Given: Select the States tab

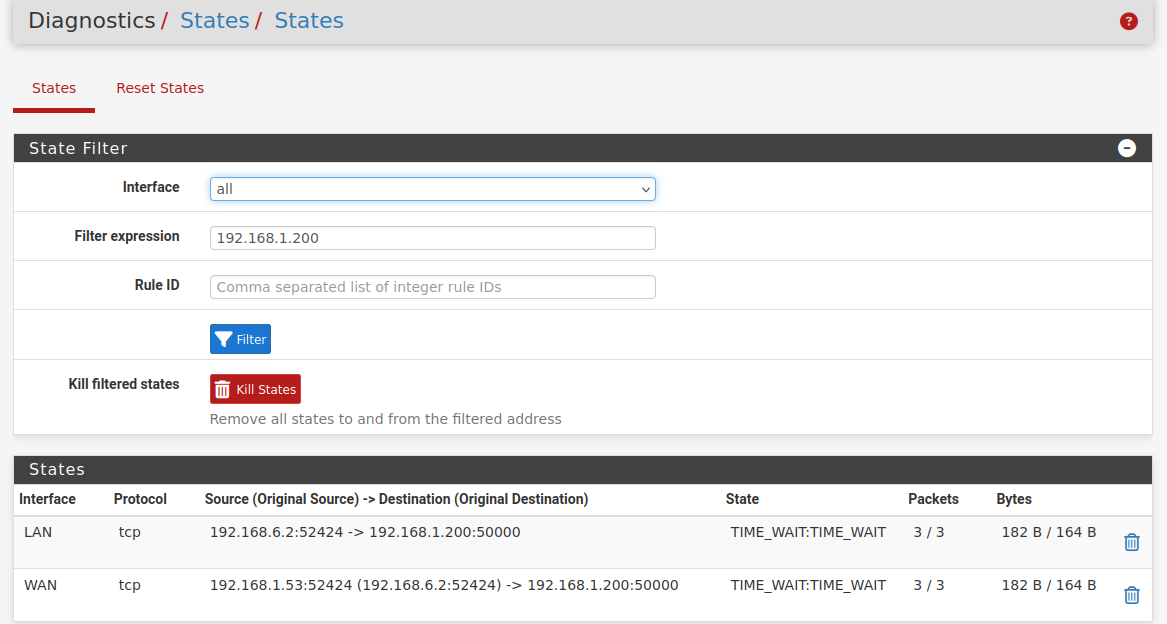Looking at the screenshot, I should [54, 88].
